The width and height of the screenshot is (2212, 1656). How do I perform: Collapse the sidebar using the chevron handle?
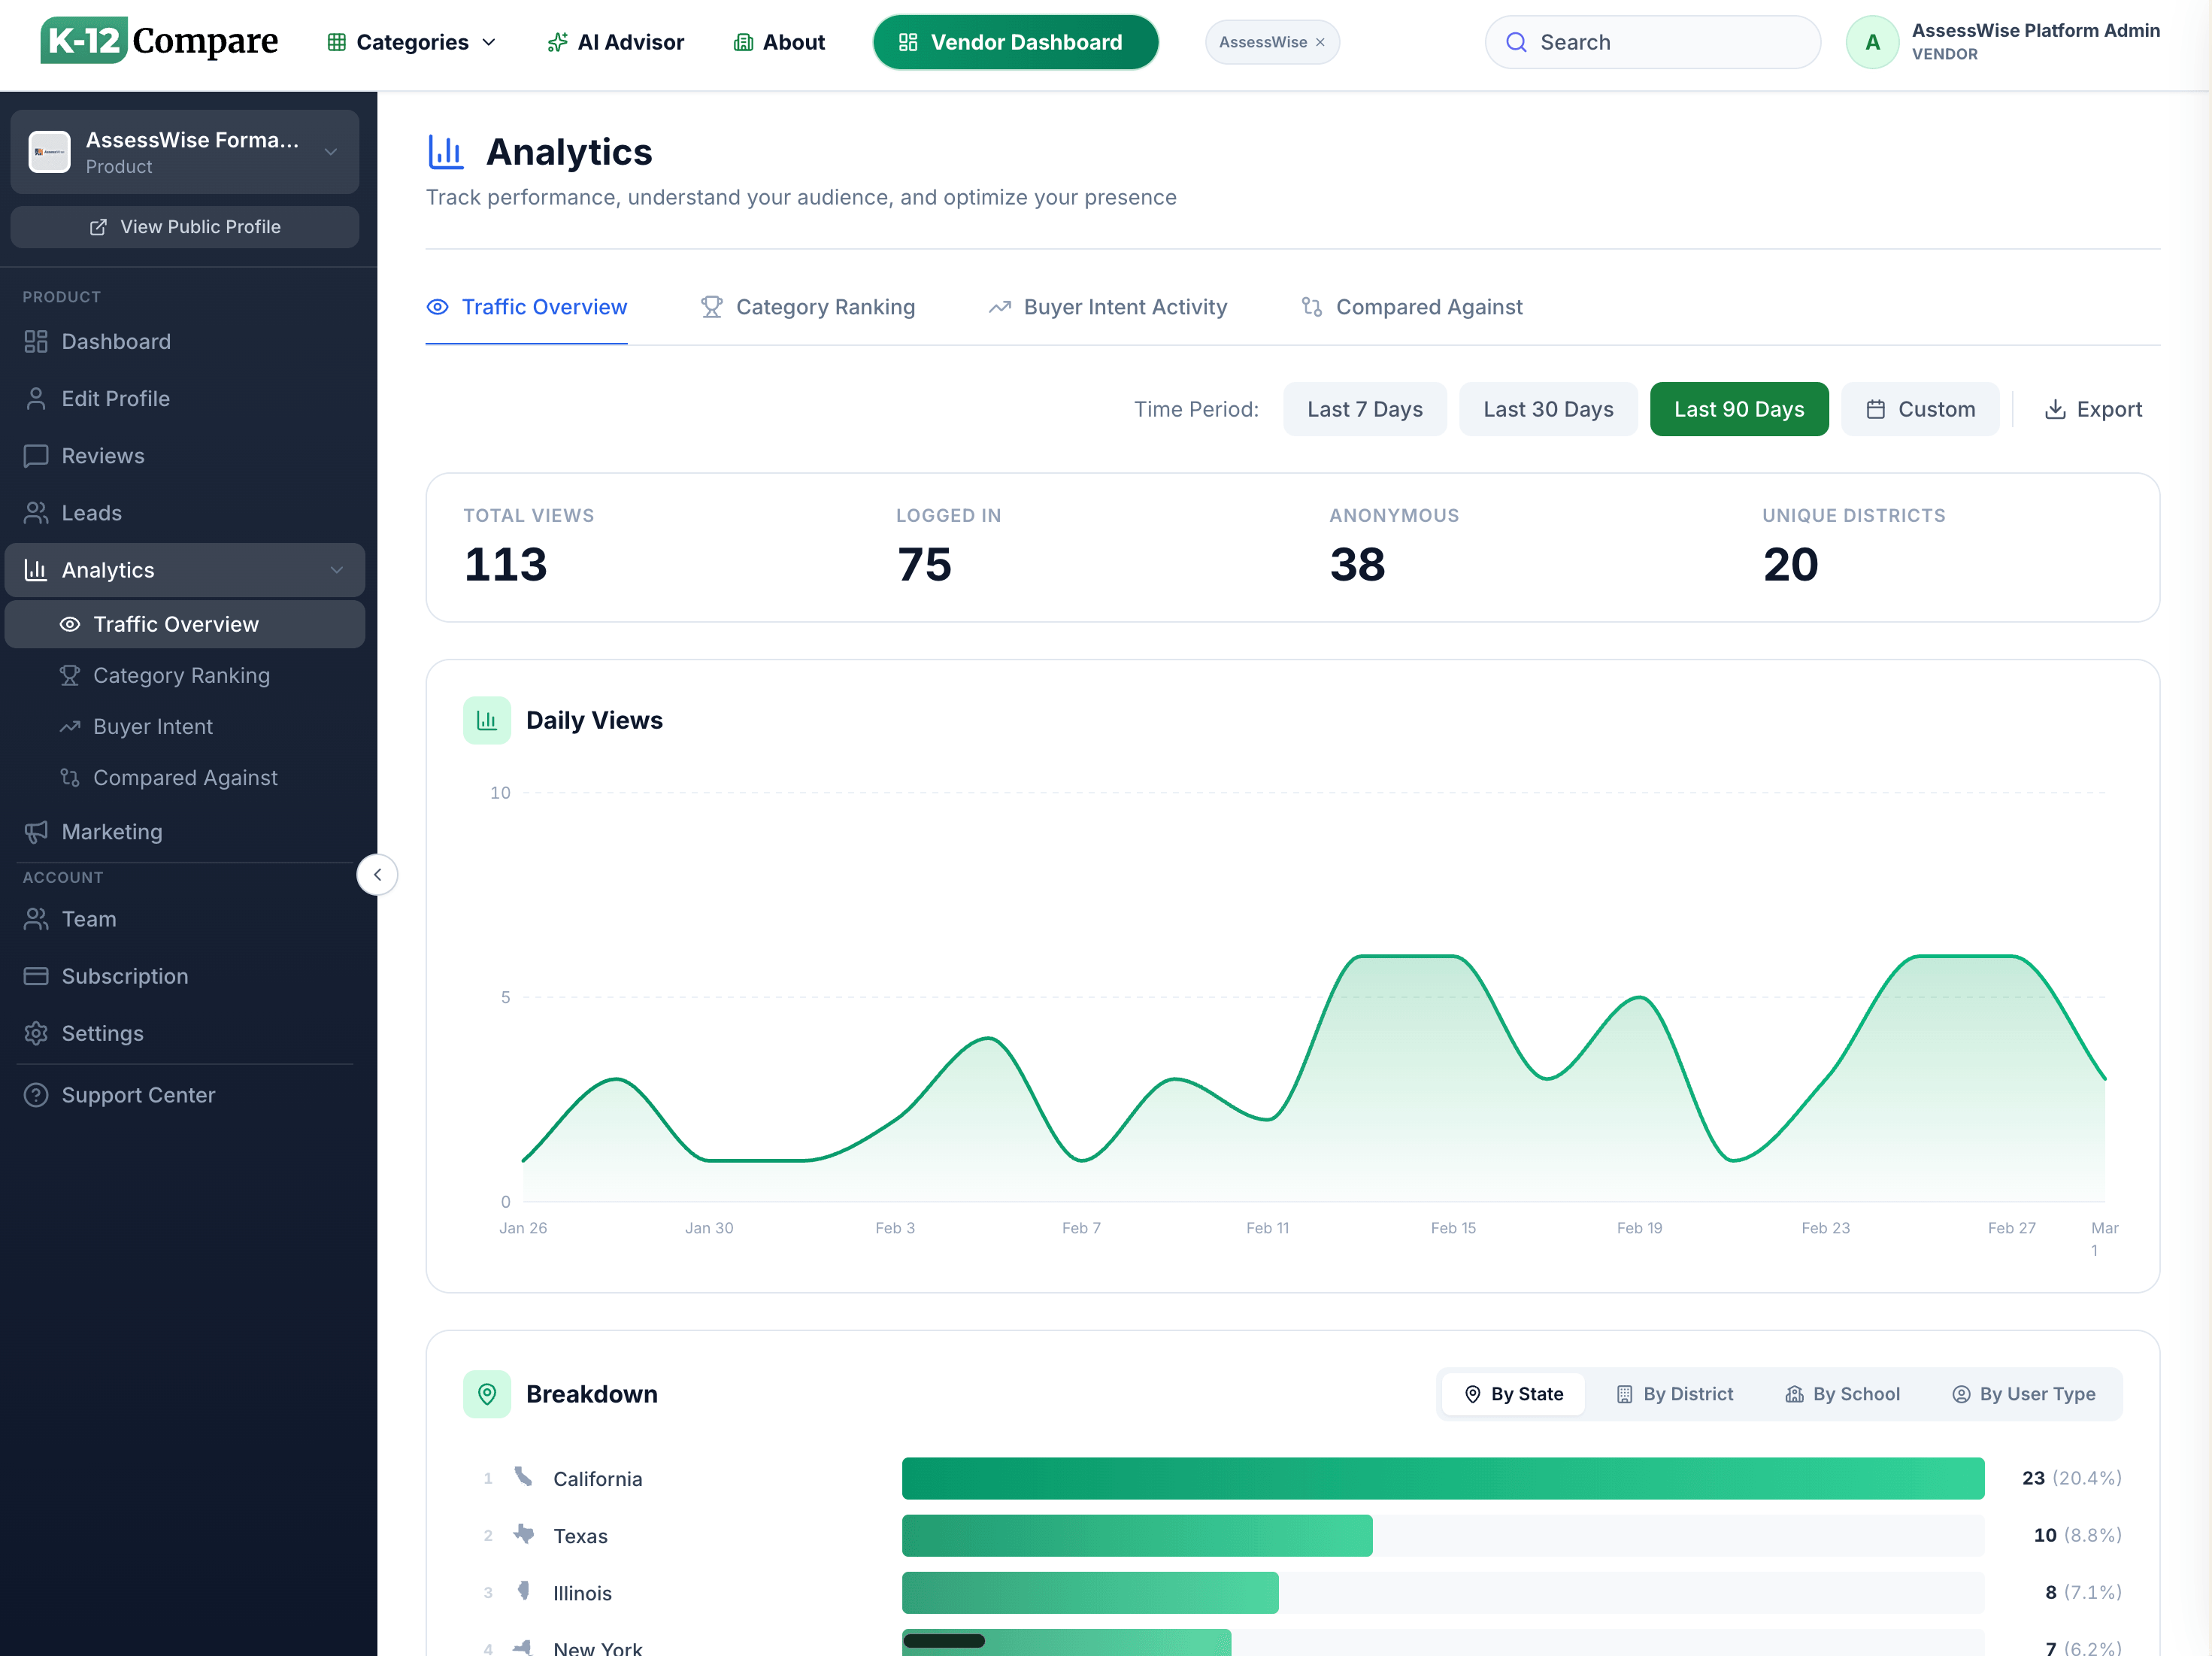pos(377,874)
